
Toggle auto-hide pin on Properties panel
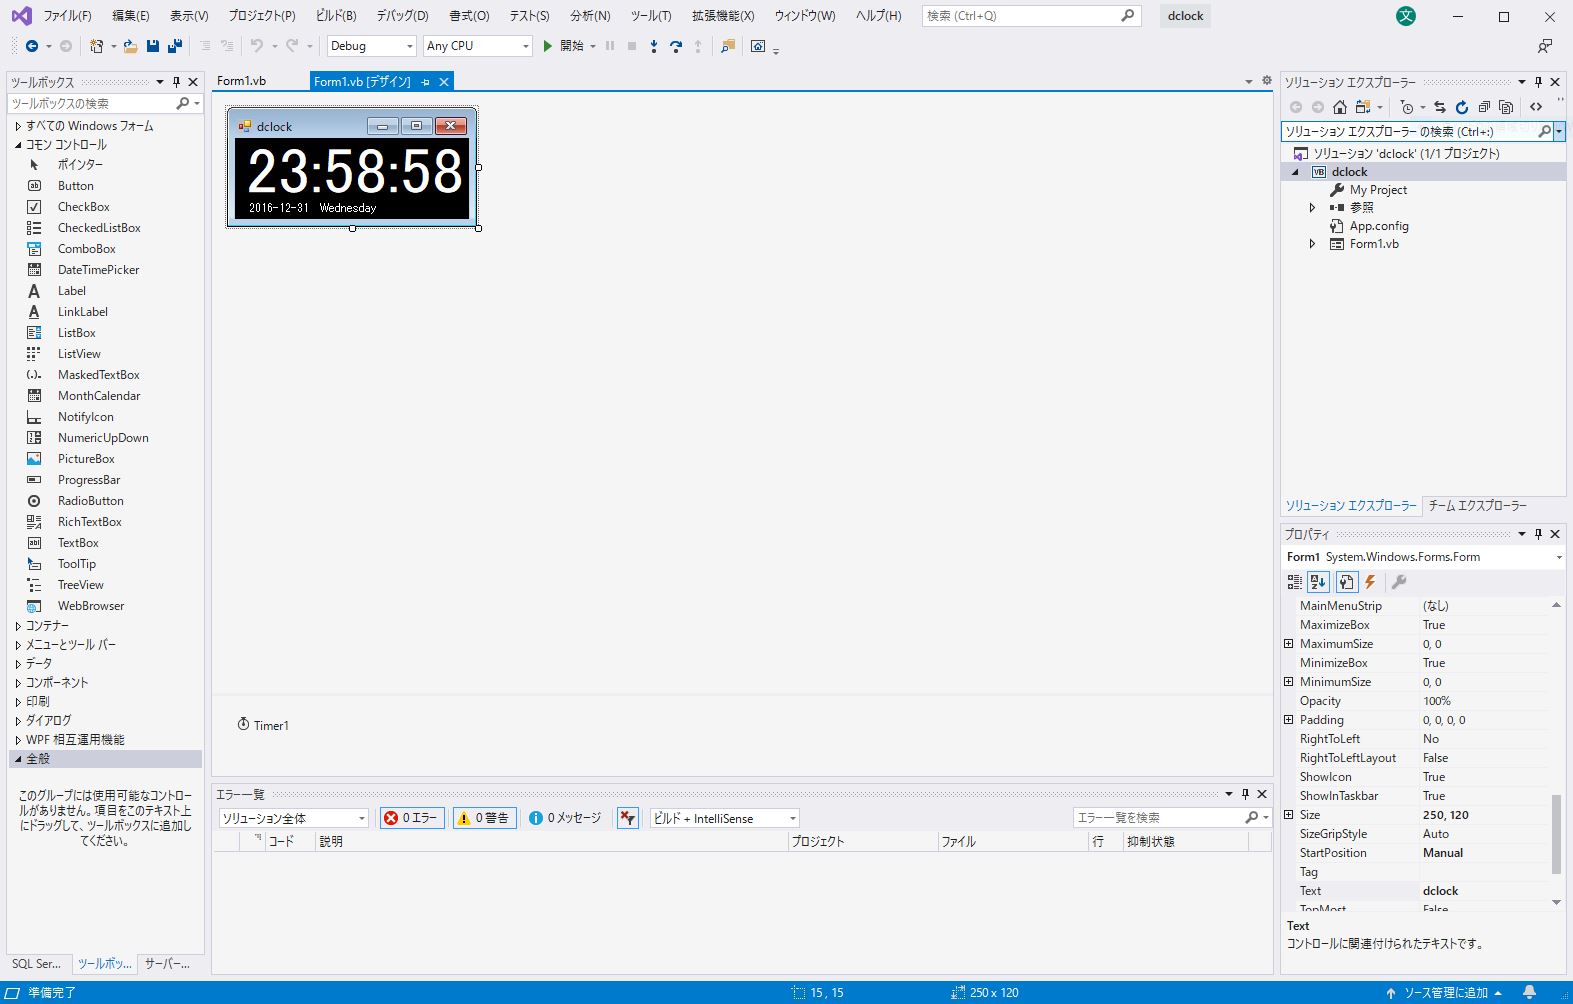1538,534
